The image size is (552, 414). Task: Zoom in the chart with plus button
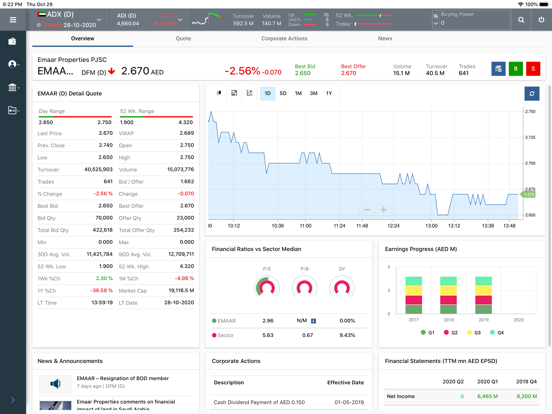[x=383, y=209]
